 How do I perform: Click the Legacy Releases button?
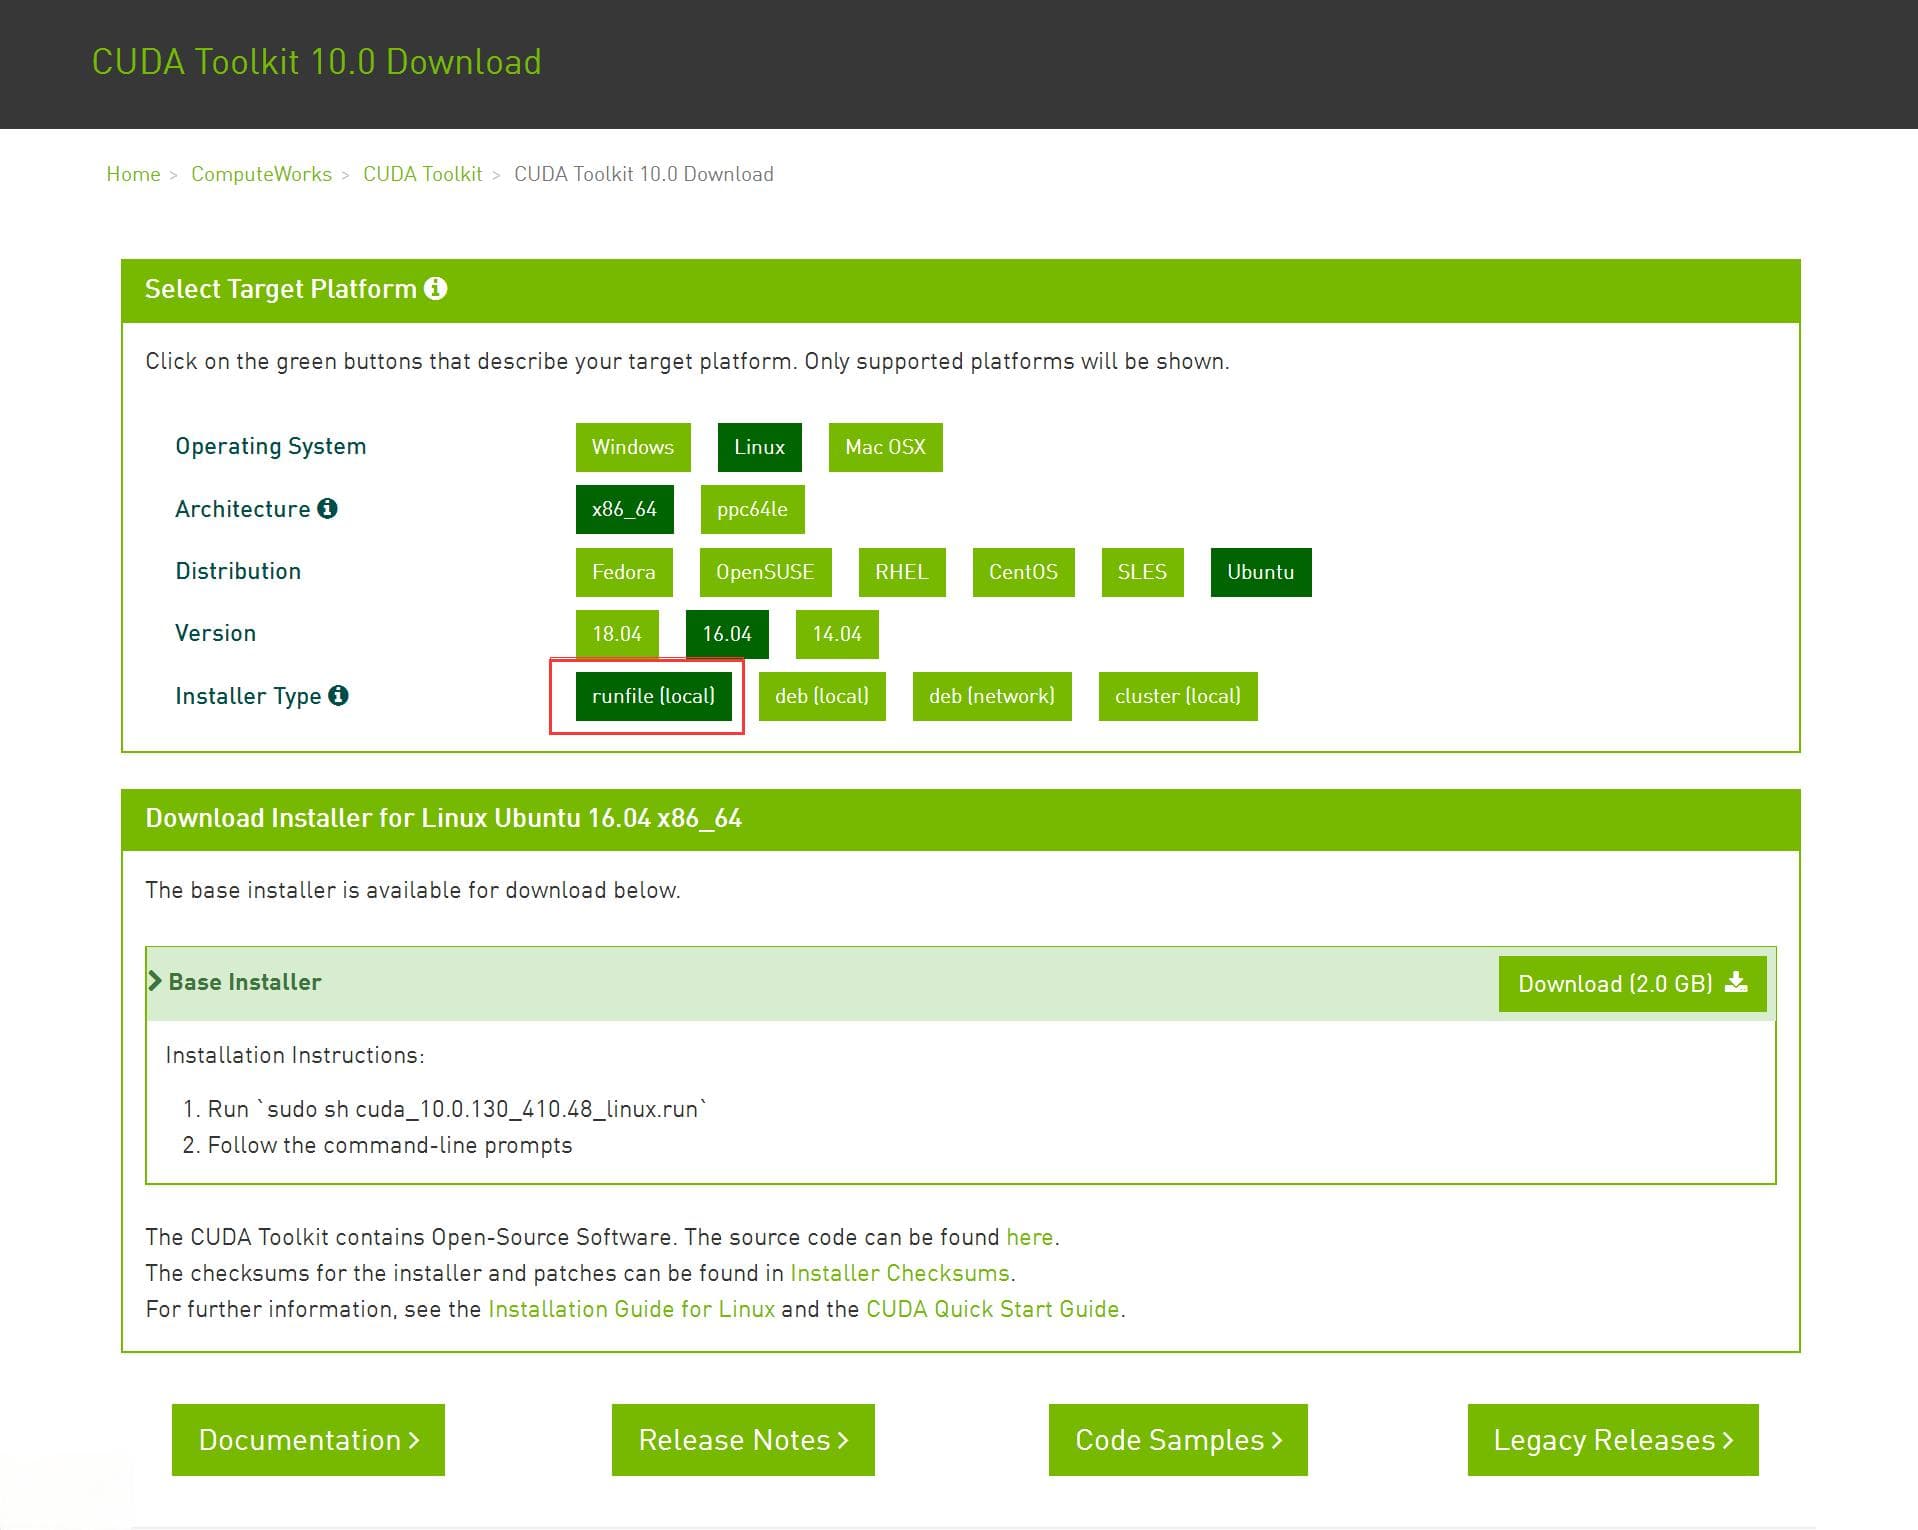1613,1440
